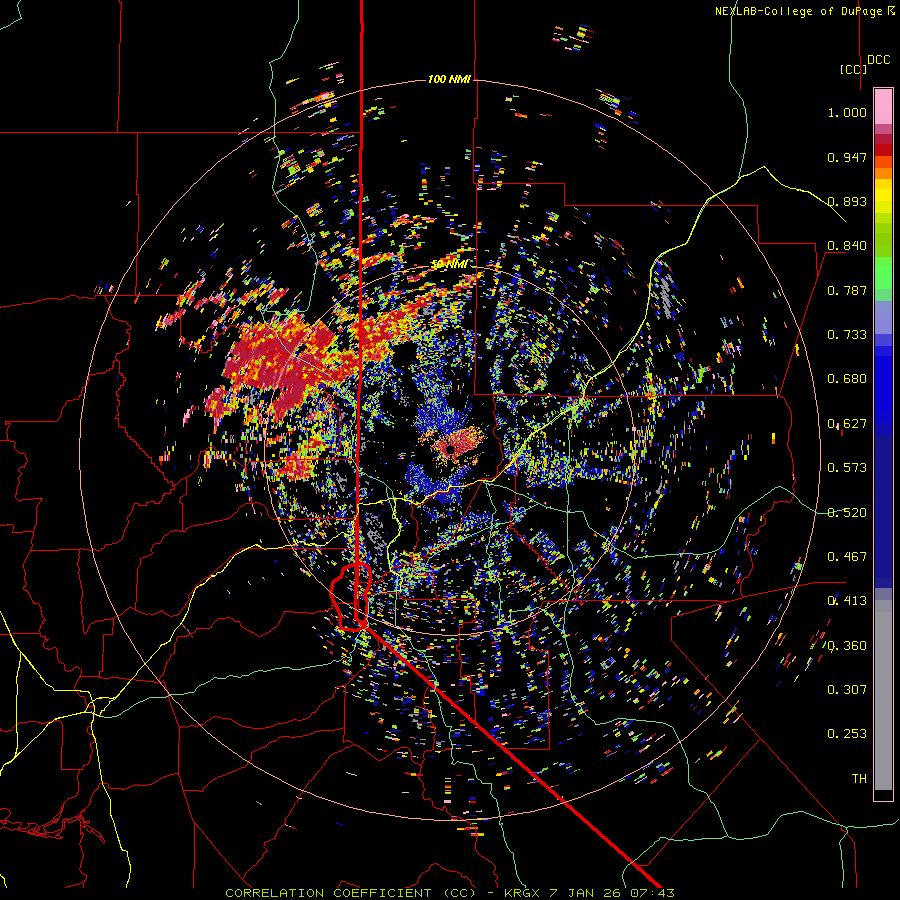Click the DCC legend header label
The height and width of the screenshot is (900, 900).
click(879, 60)
